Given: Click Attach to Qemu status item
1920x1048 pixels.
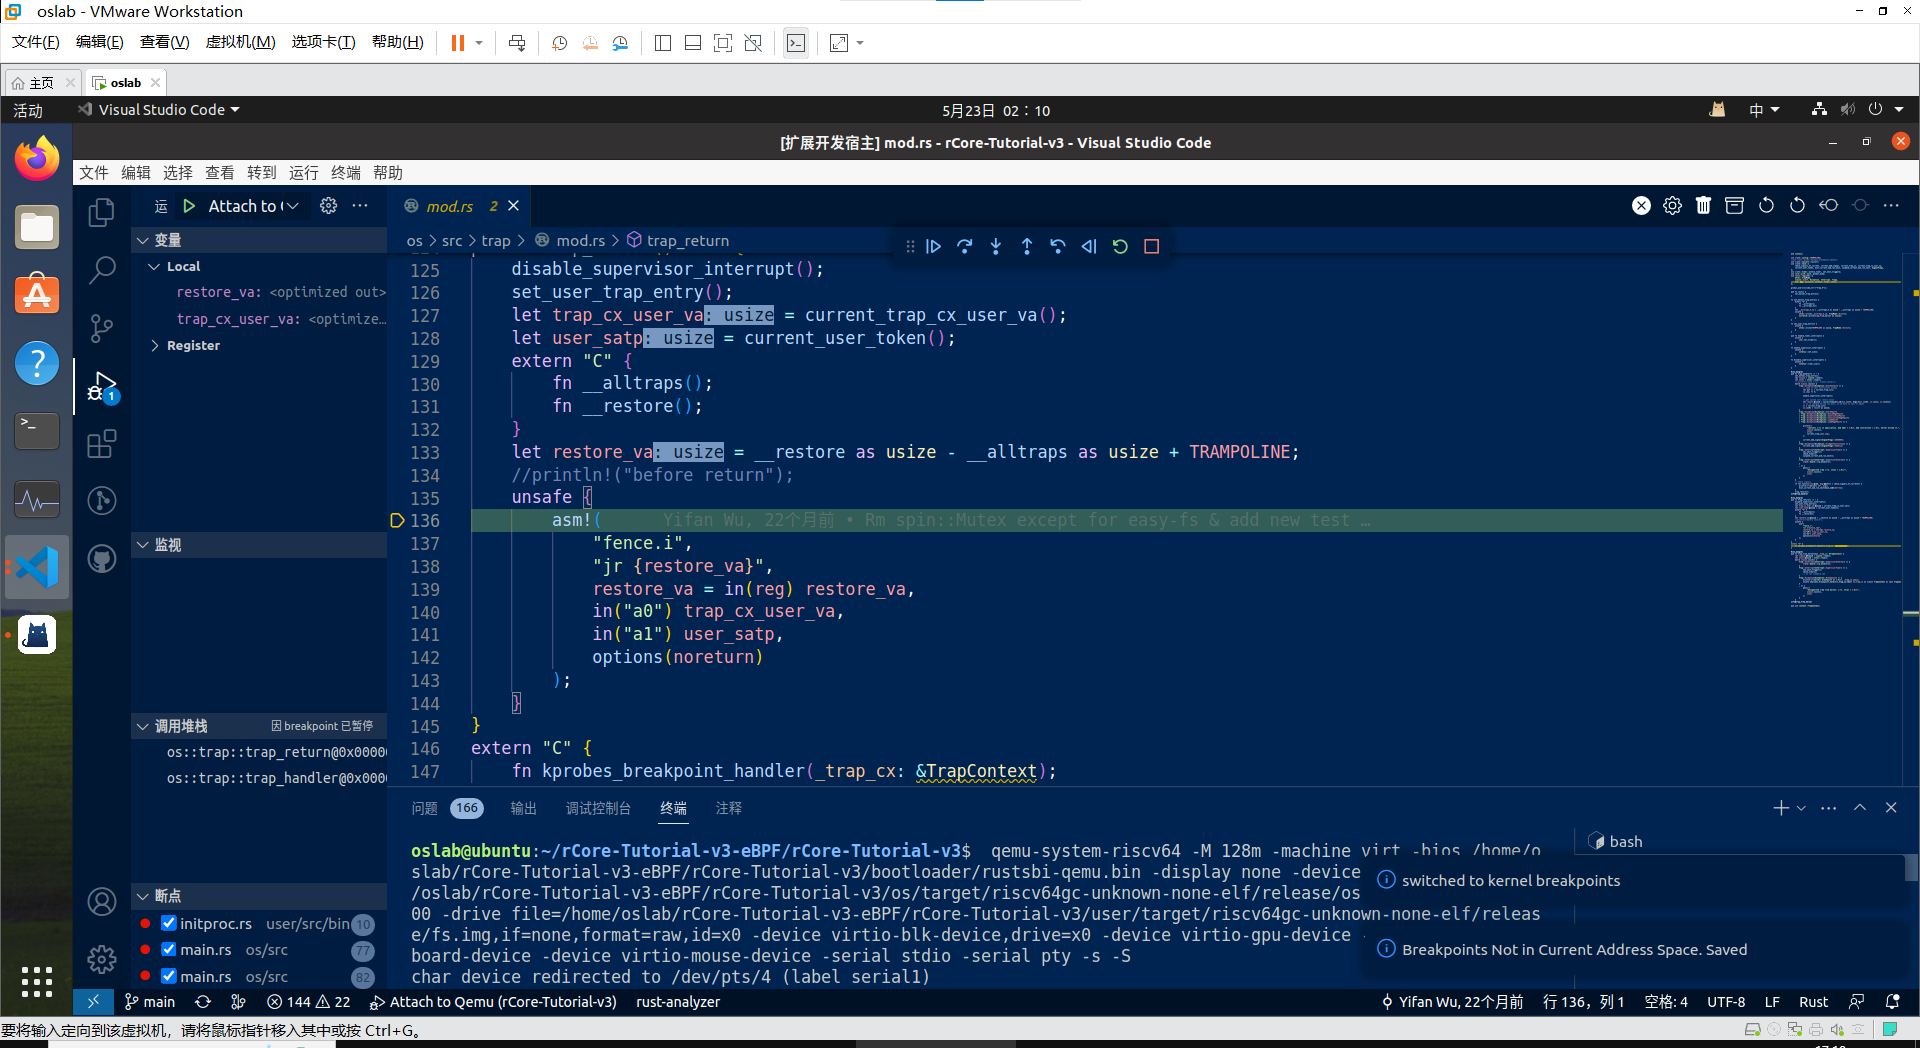Looking at the screenshot, I should click(x=494, y=1002).
